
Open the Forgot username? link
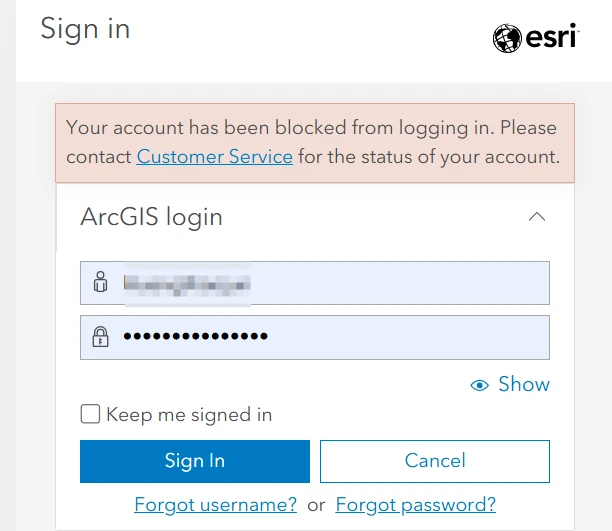pos(215,504)
